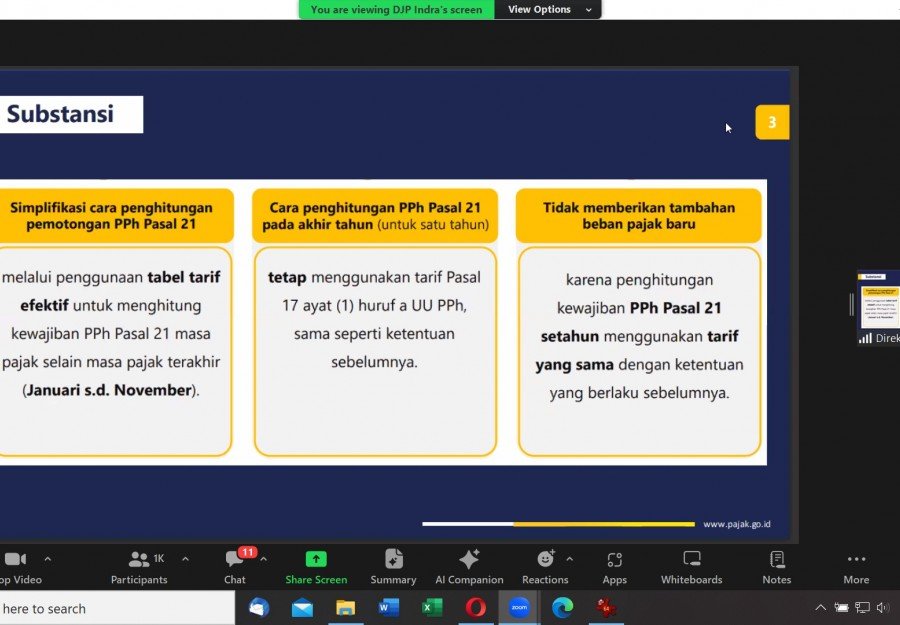Show hidden system tray icons

pos(820,608)
